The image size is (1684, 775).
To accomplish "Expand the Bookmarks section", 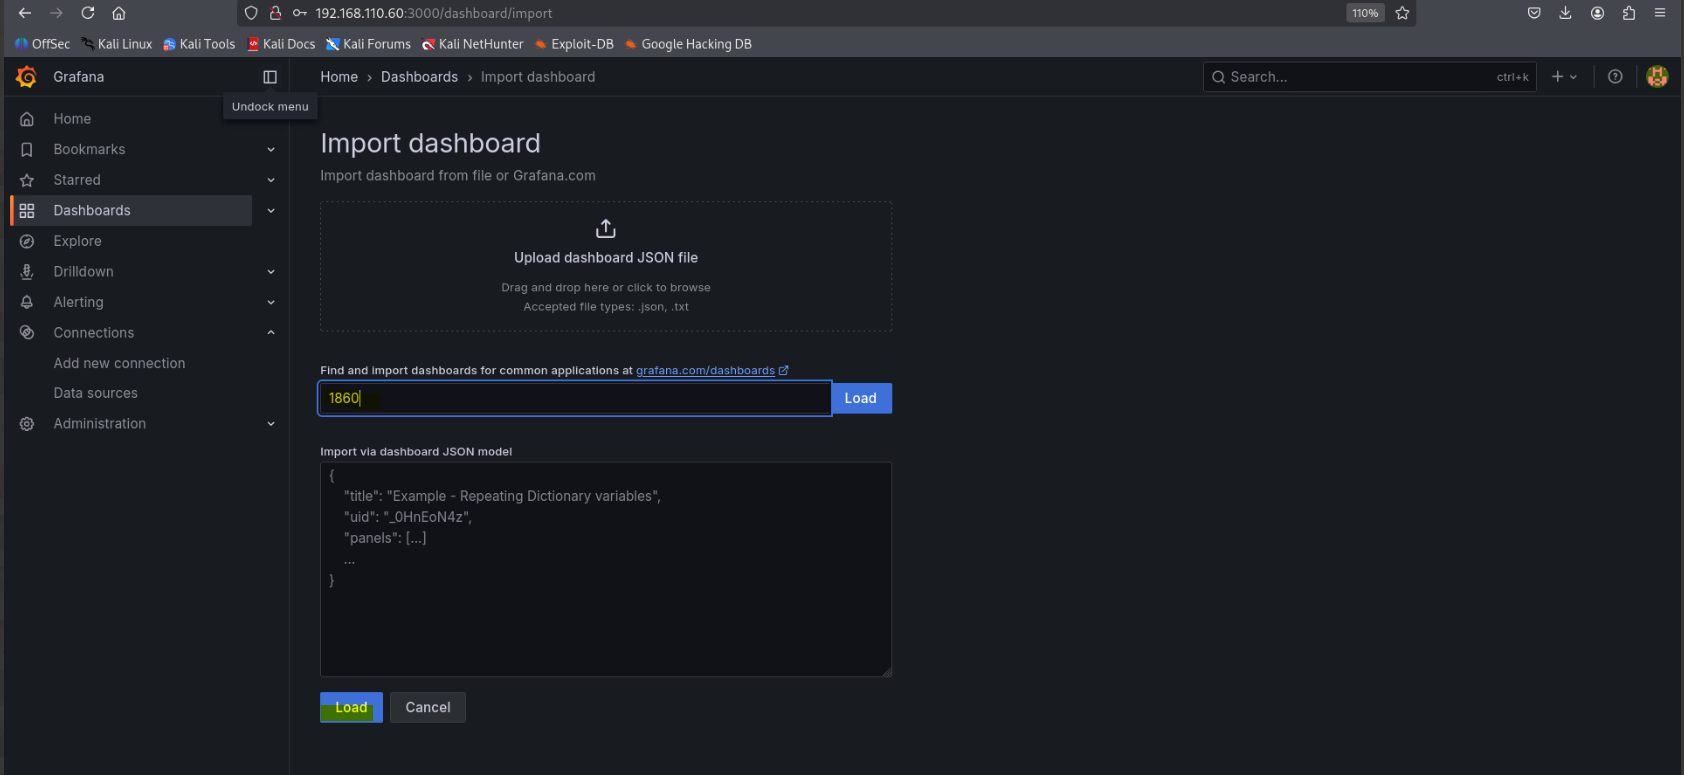I will (x=271, y=150).
